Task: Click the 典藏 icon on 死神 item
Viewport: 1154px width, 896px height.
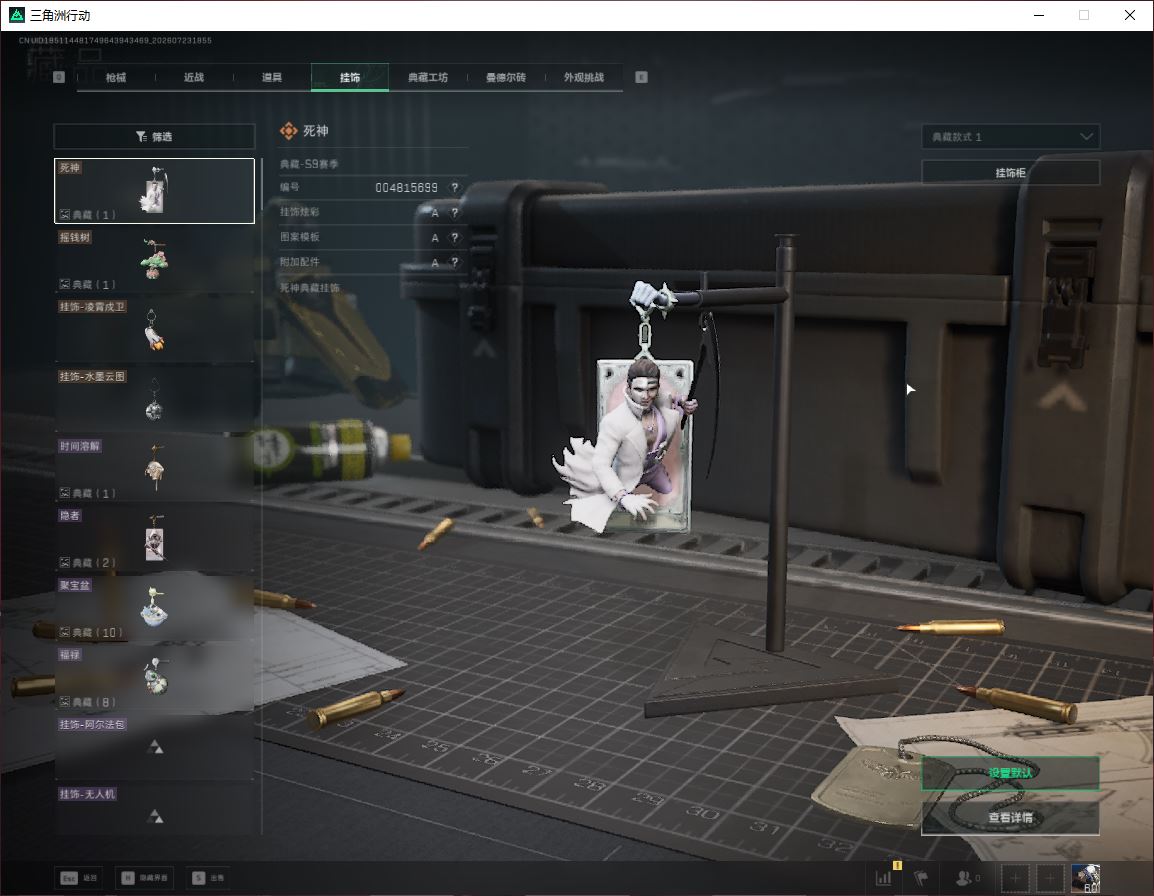Action: tap(65, 215)
